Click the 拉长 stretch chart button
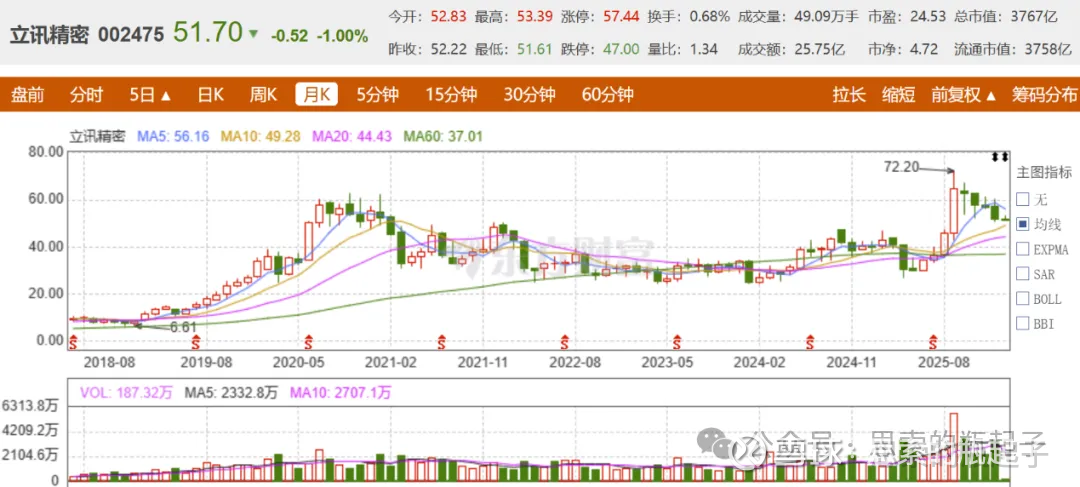1080x487 pixels. 849,94
